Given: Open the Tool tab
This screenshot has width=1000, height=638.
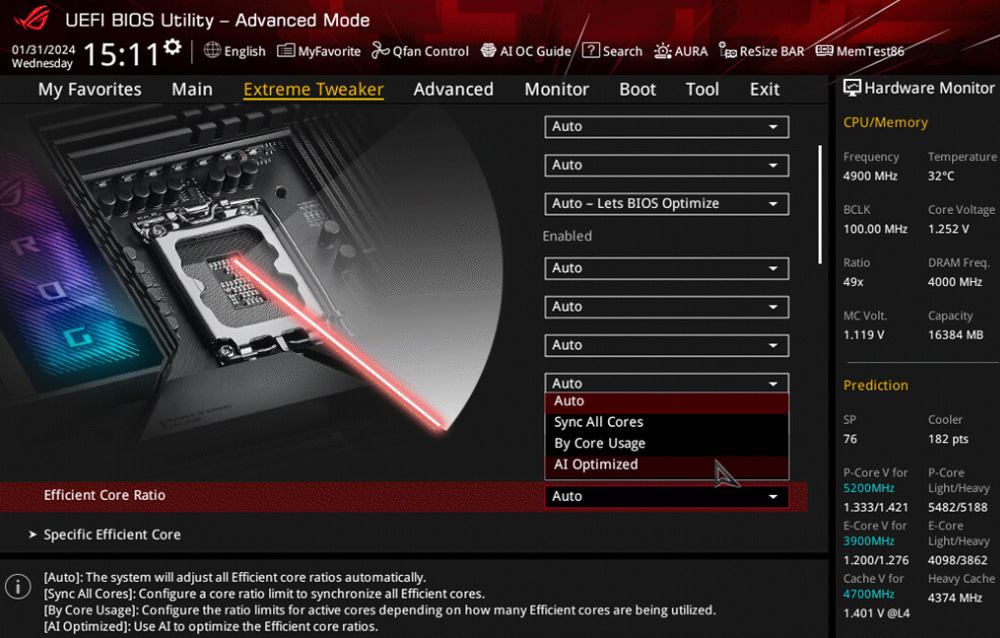Looking at the screenshot, I should coord(702,89).
